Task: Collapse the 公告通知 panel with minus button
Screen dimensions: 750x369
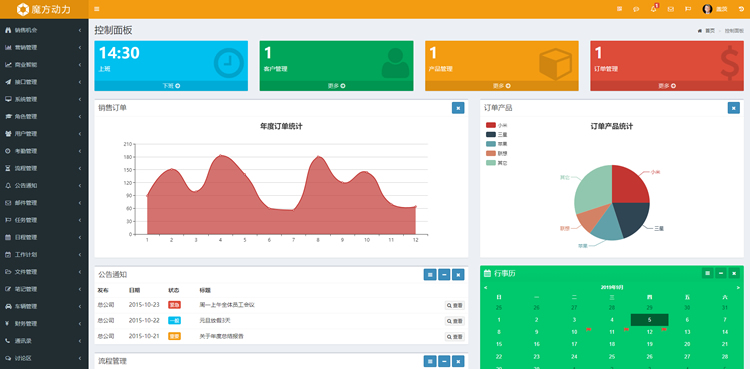Action: [x=444, y=274]
